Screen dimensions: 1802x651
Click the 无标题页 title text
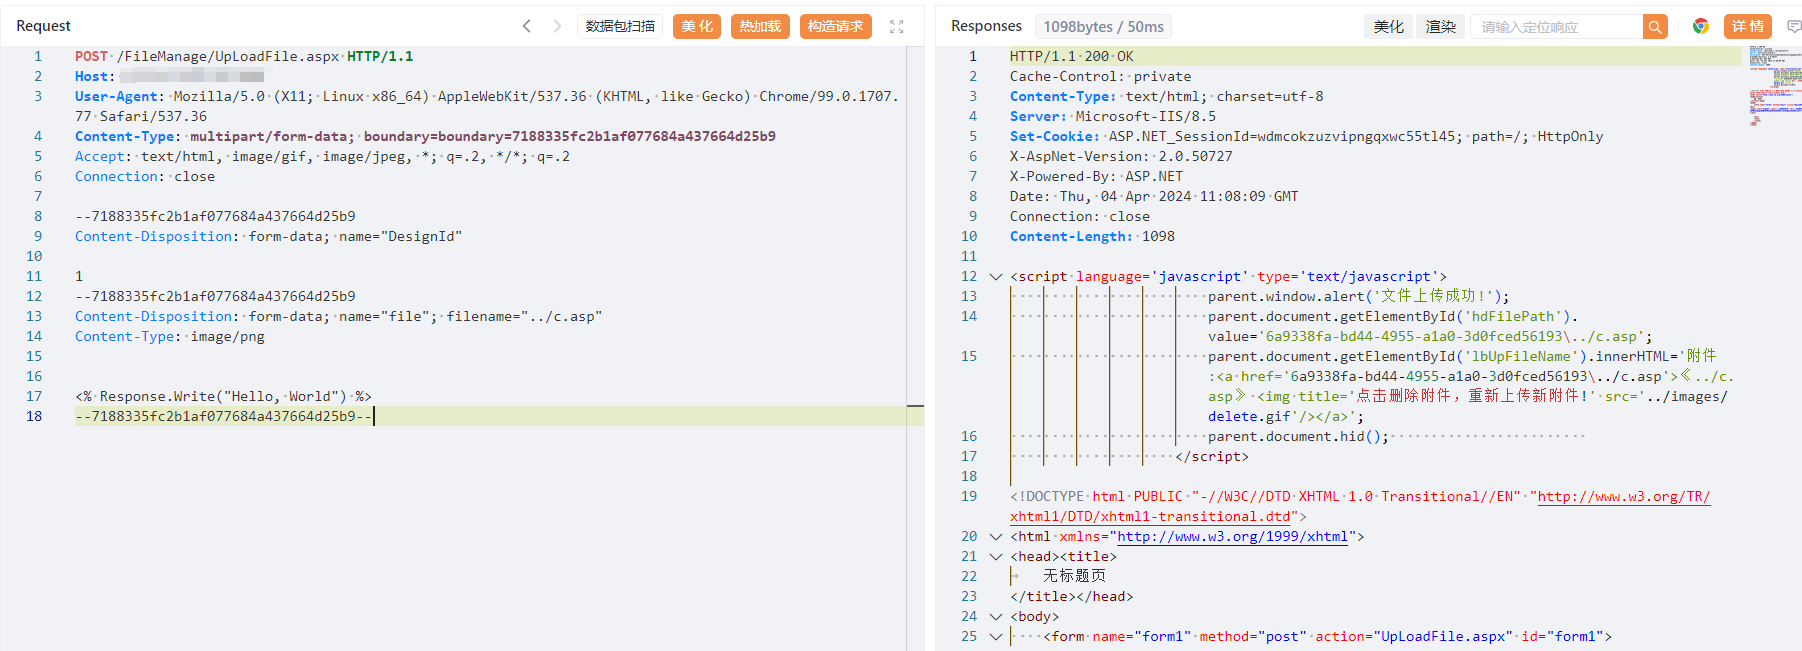pyautogui.click(x=1074, y=577)
